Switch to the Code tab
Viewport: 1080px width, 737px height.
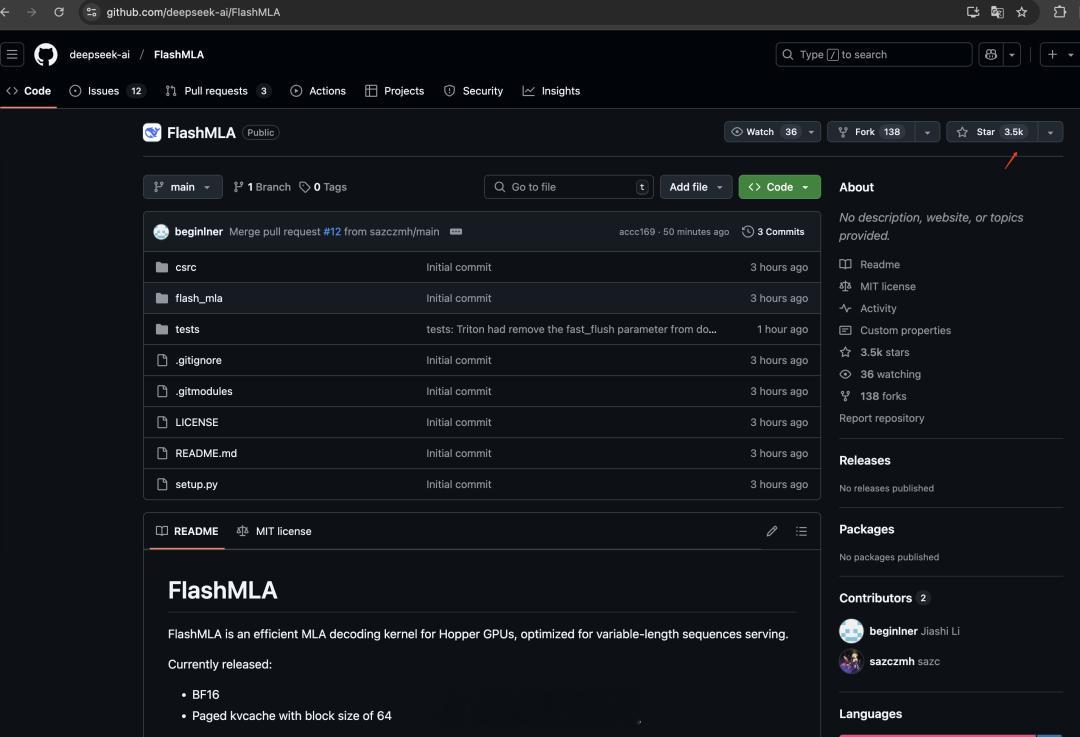29,91
